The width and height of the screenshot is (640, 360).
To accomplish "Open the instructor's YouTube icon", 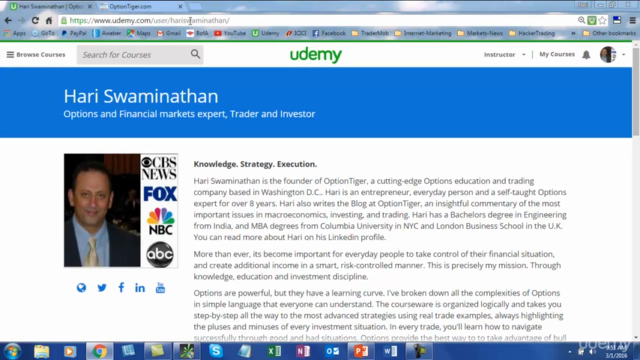I will 160,288.
